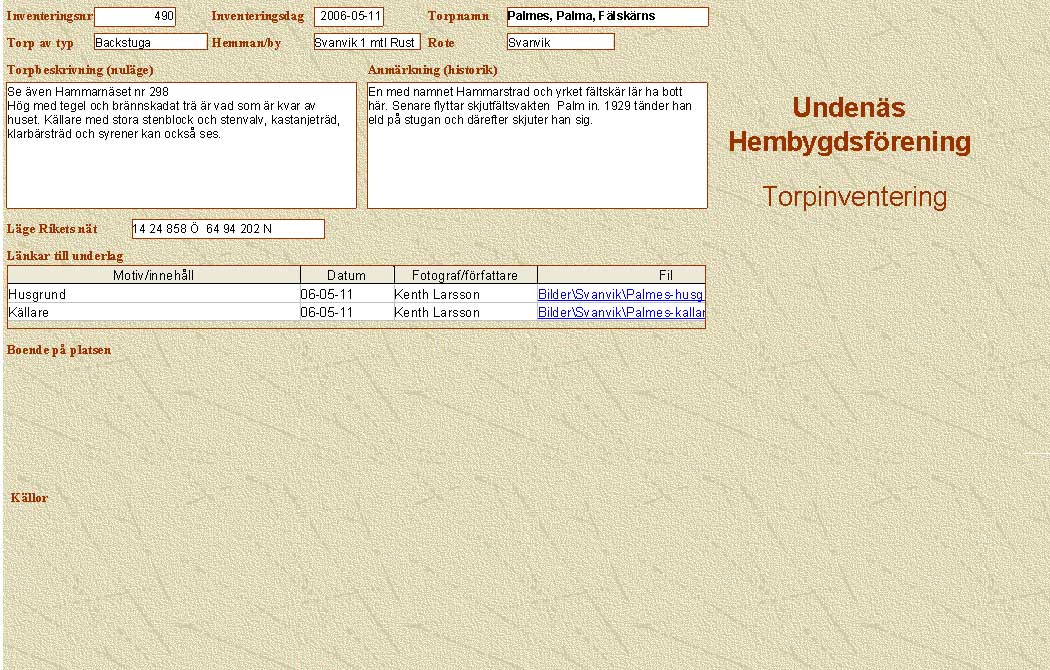The image size is (1050, 670).
Task: Click the Datum column header
Action: point(346,275)
